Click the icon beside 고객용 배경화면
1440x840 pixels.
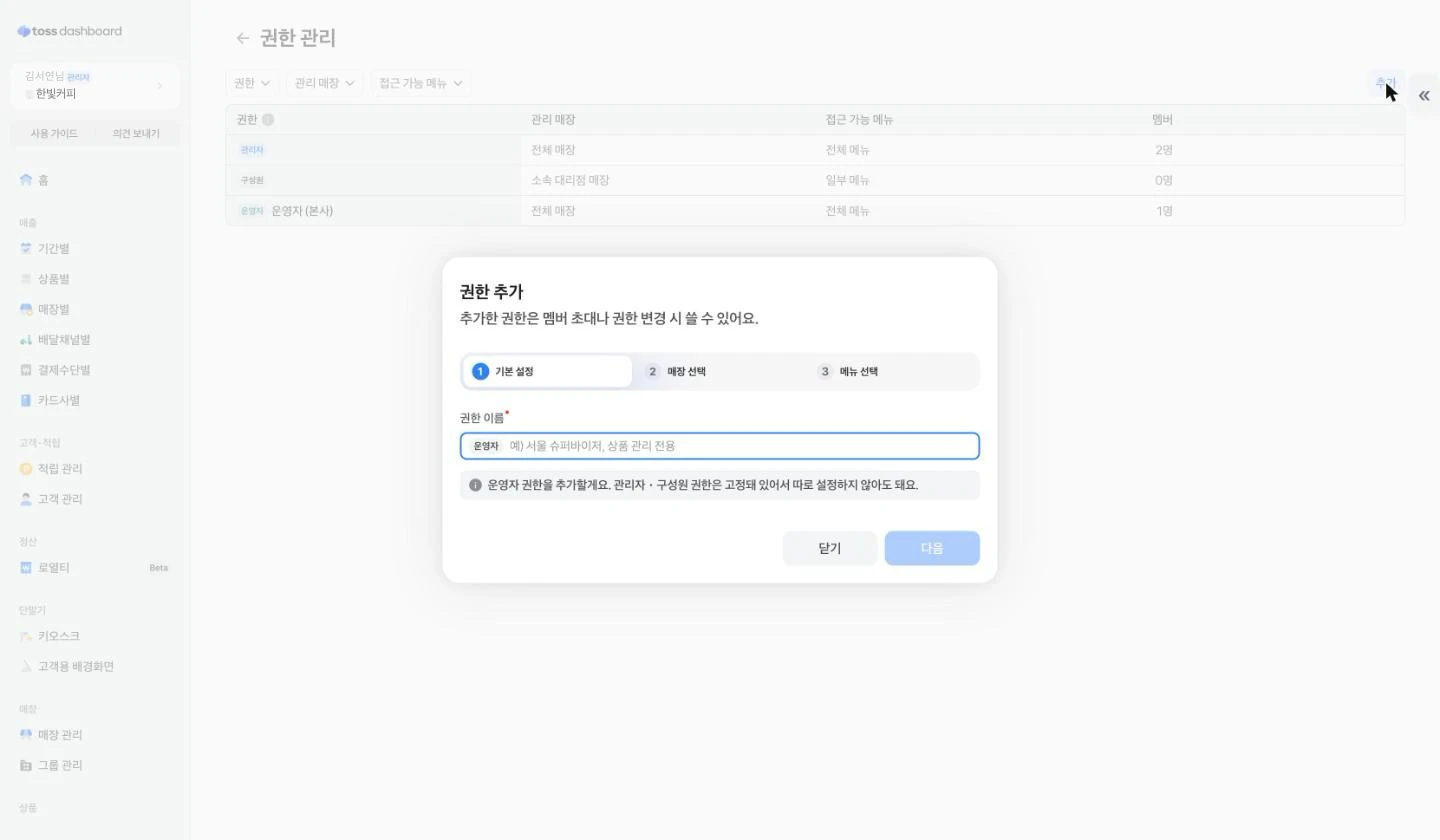coord(26,666)
